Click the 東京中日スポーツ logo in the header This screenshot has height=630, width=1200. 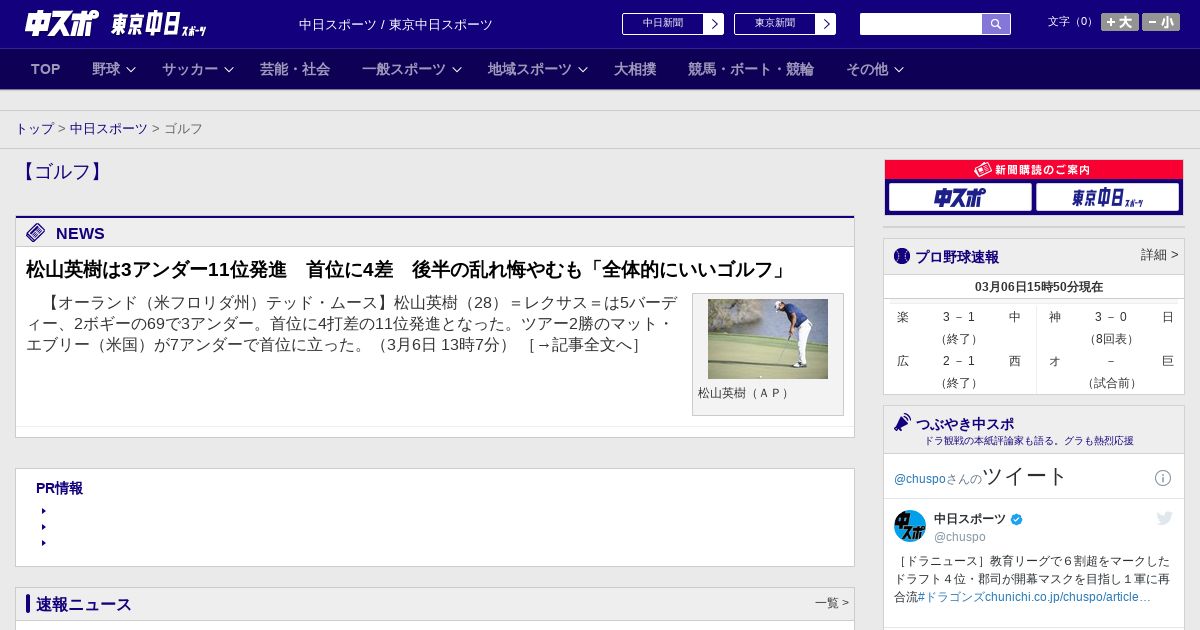pyautogui.click(x=159, y=24)
